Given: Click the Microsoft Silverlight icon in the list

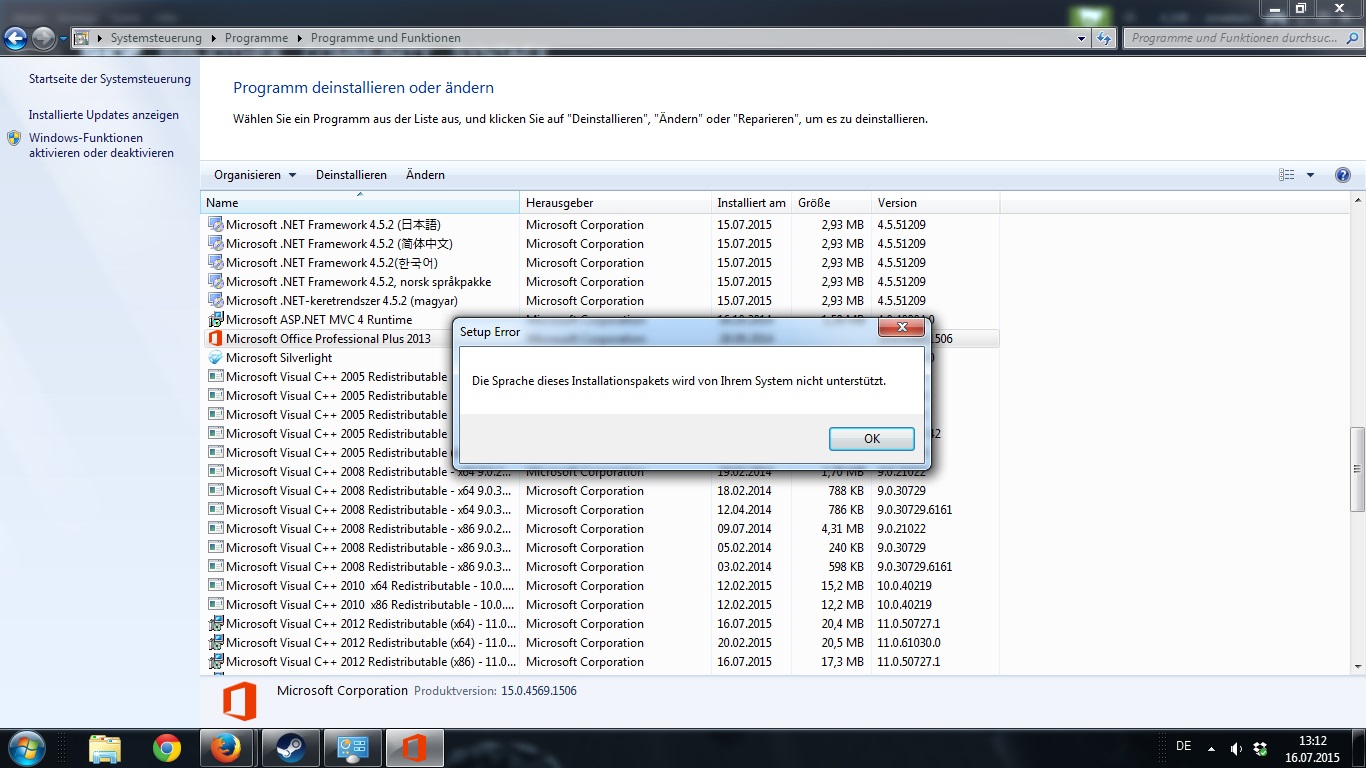Looking at the screenshot, I should (215, 358).
